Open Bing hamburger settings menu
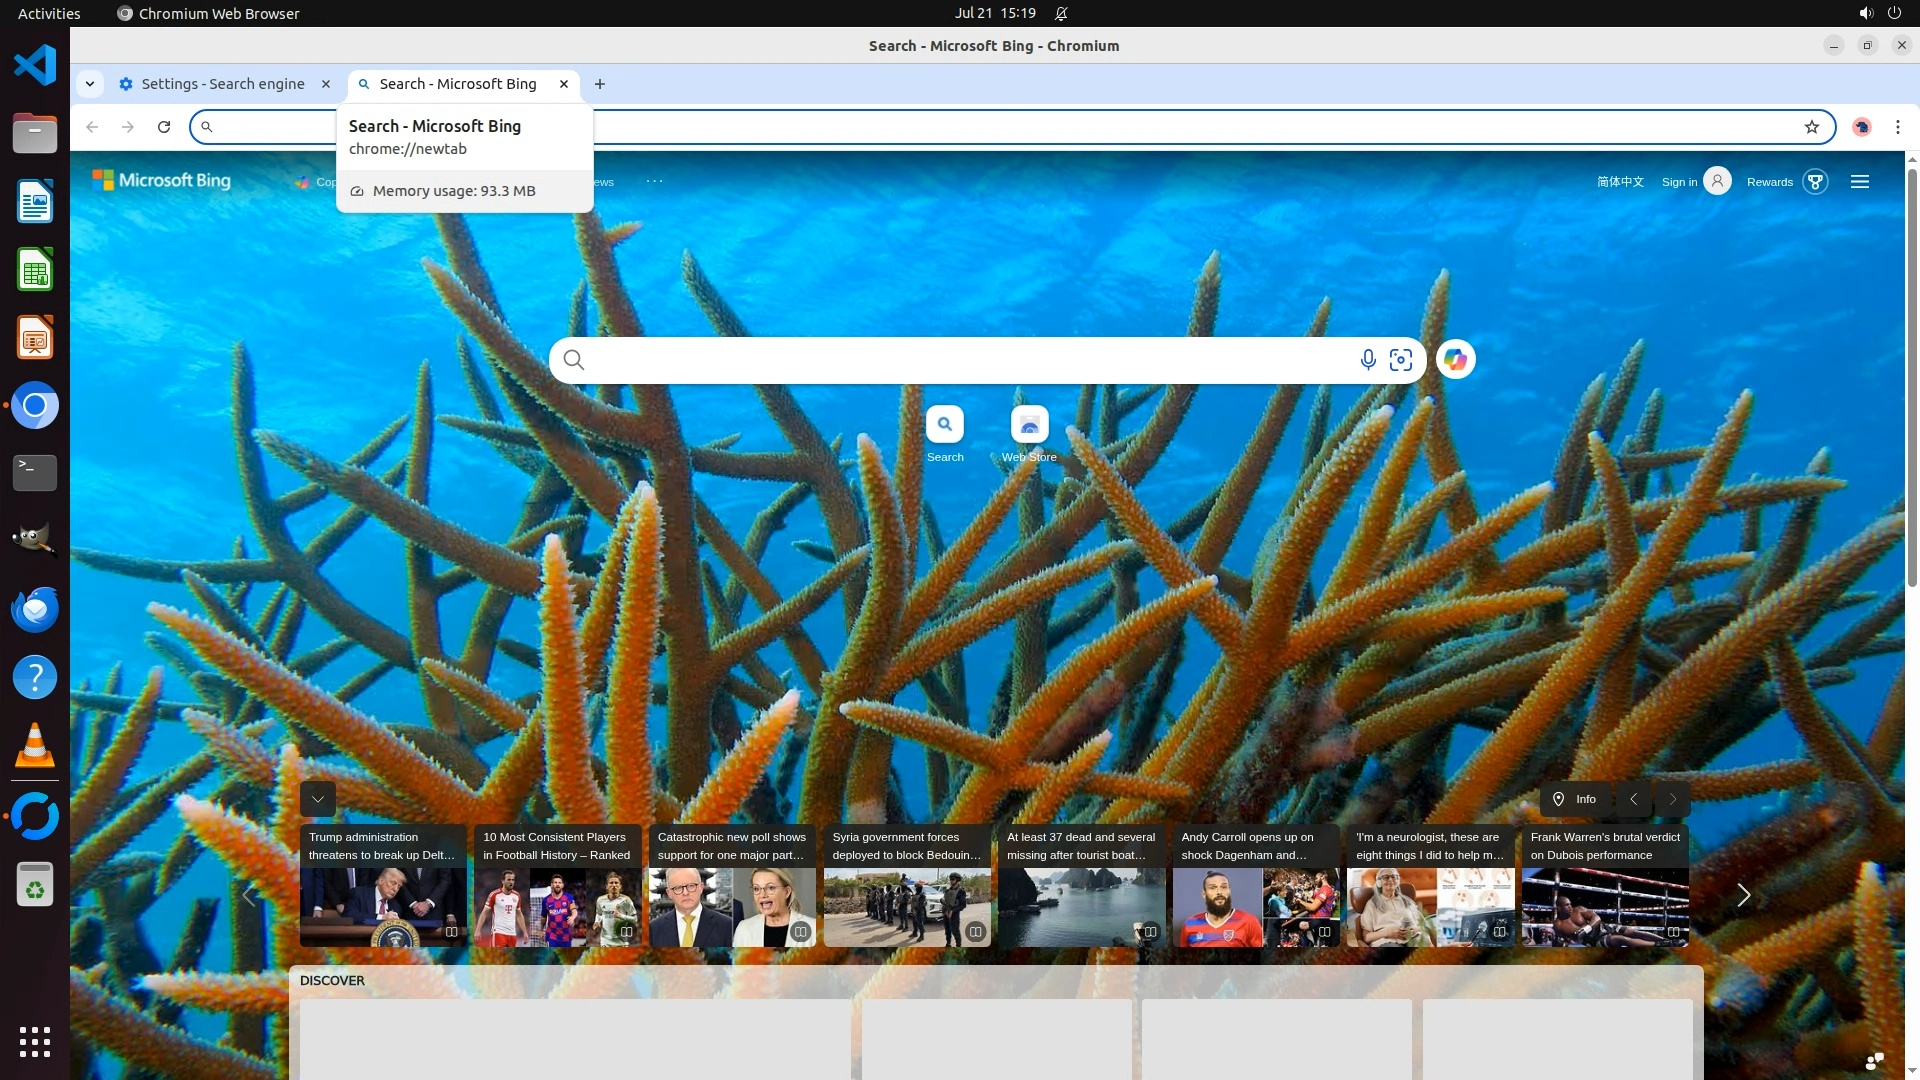Screen dimensions: 1920x1080 click(x=1860, y=182)
